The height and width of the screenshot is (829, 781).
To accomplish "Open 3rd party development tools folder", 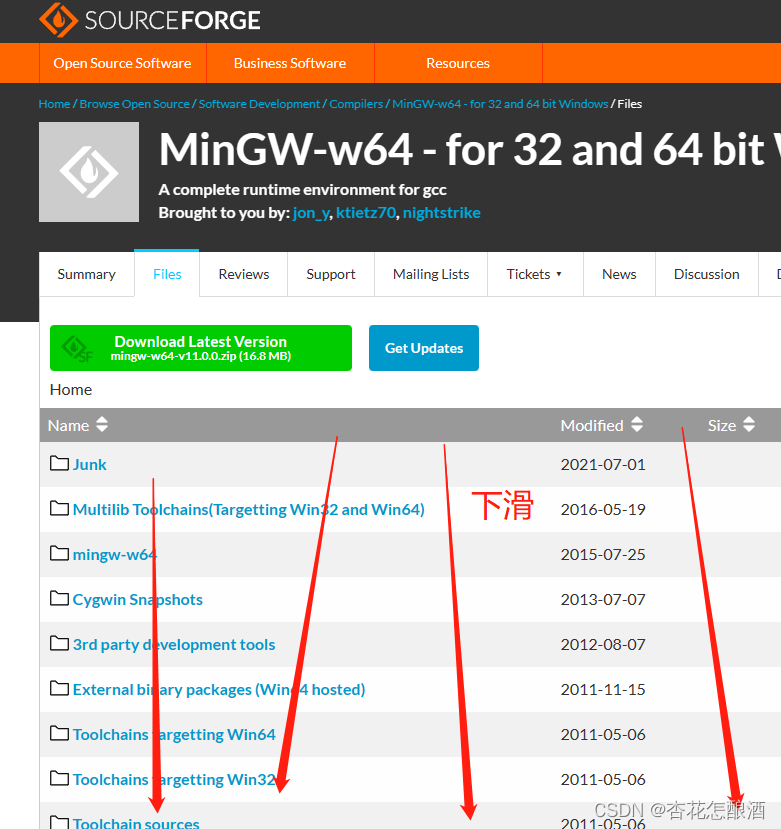I will coord(174,644).
